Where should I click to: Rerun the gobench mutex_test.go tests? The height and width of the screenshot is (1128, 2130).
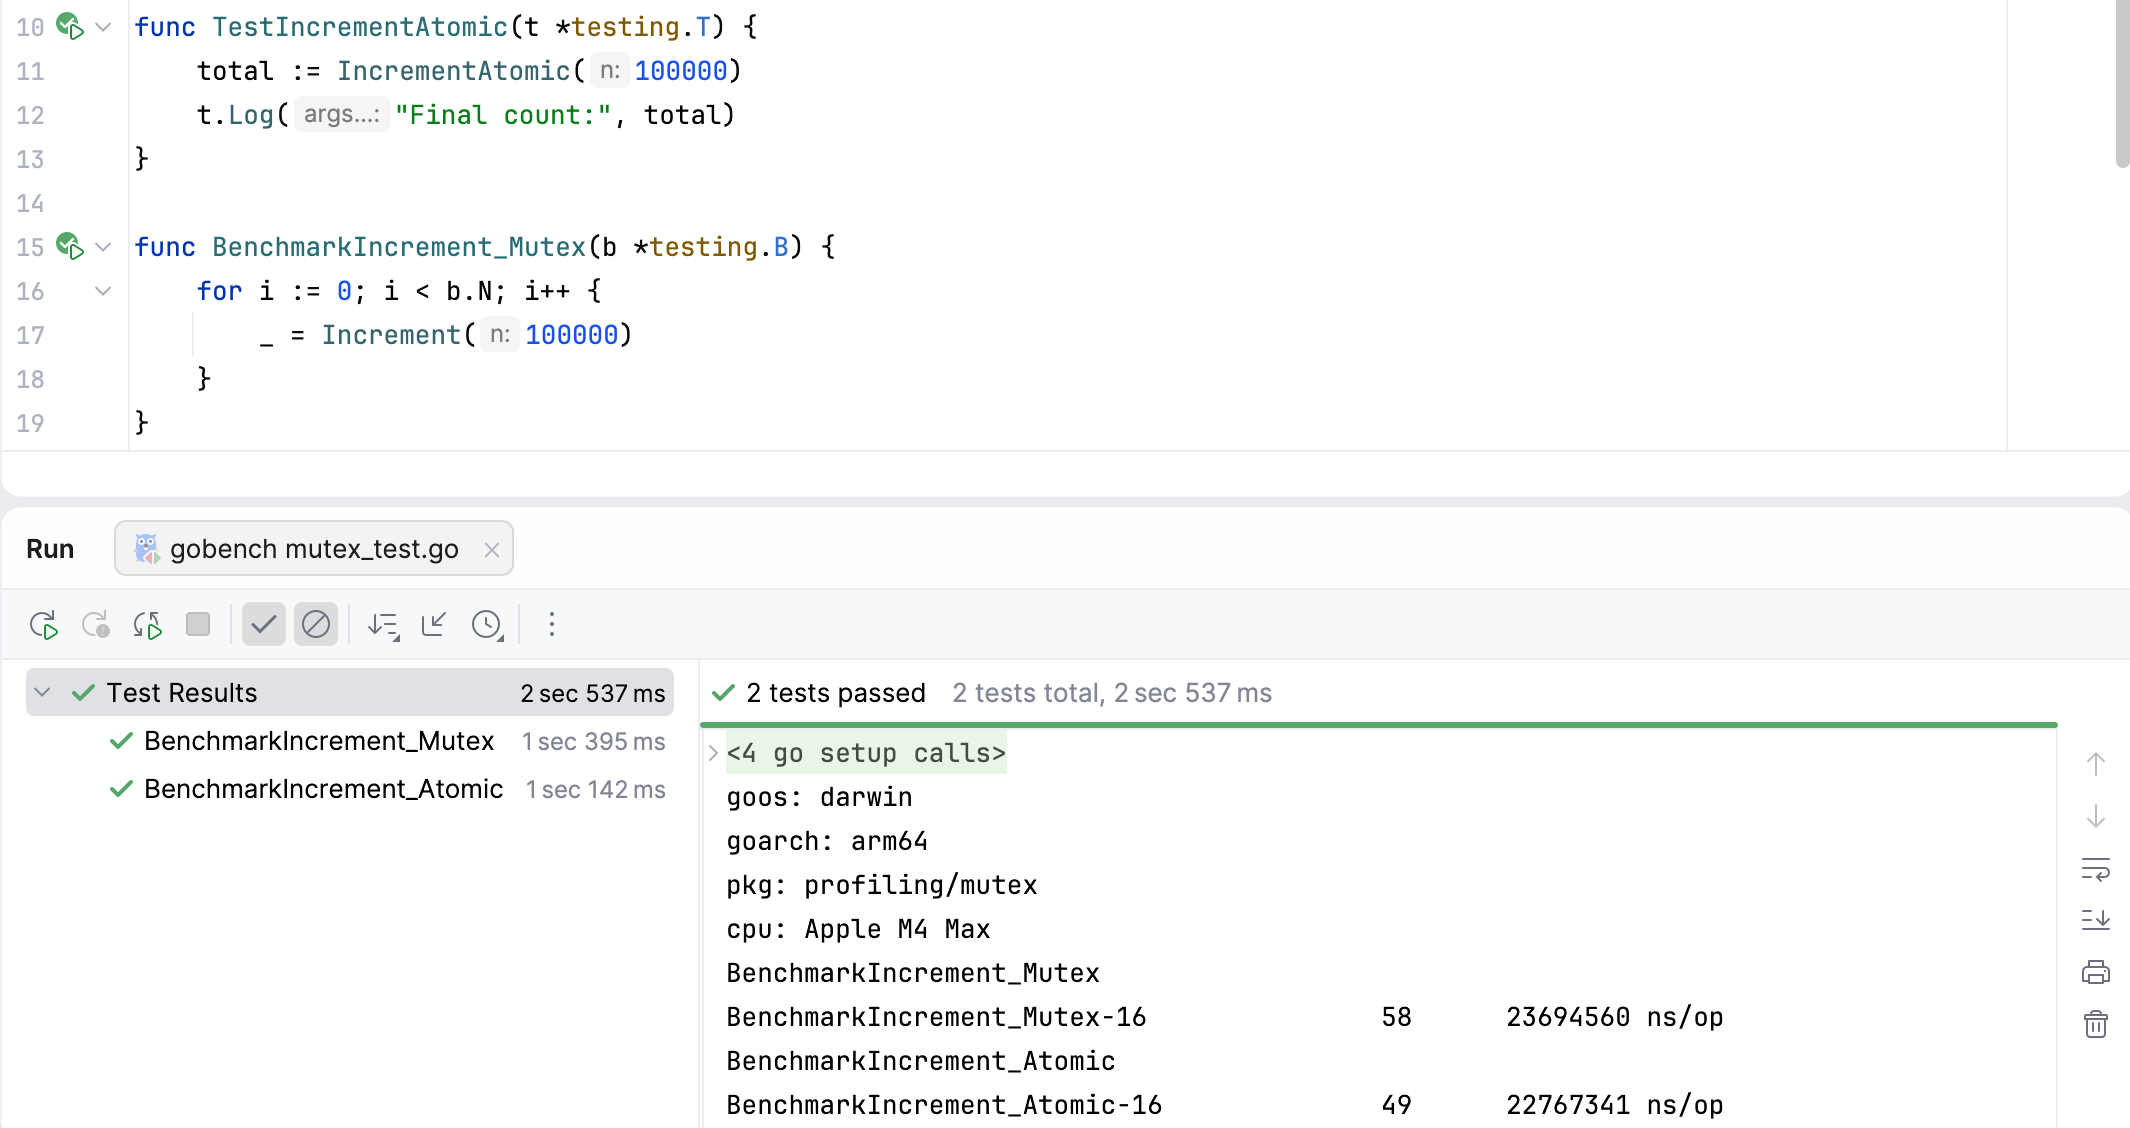[43, 624]
